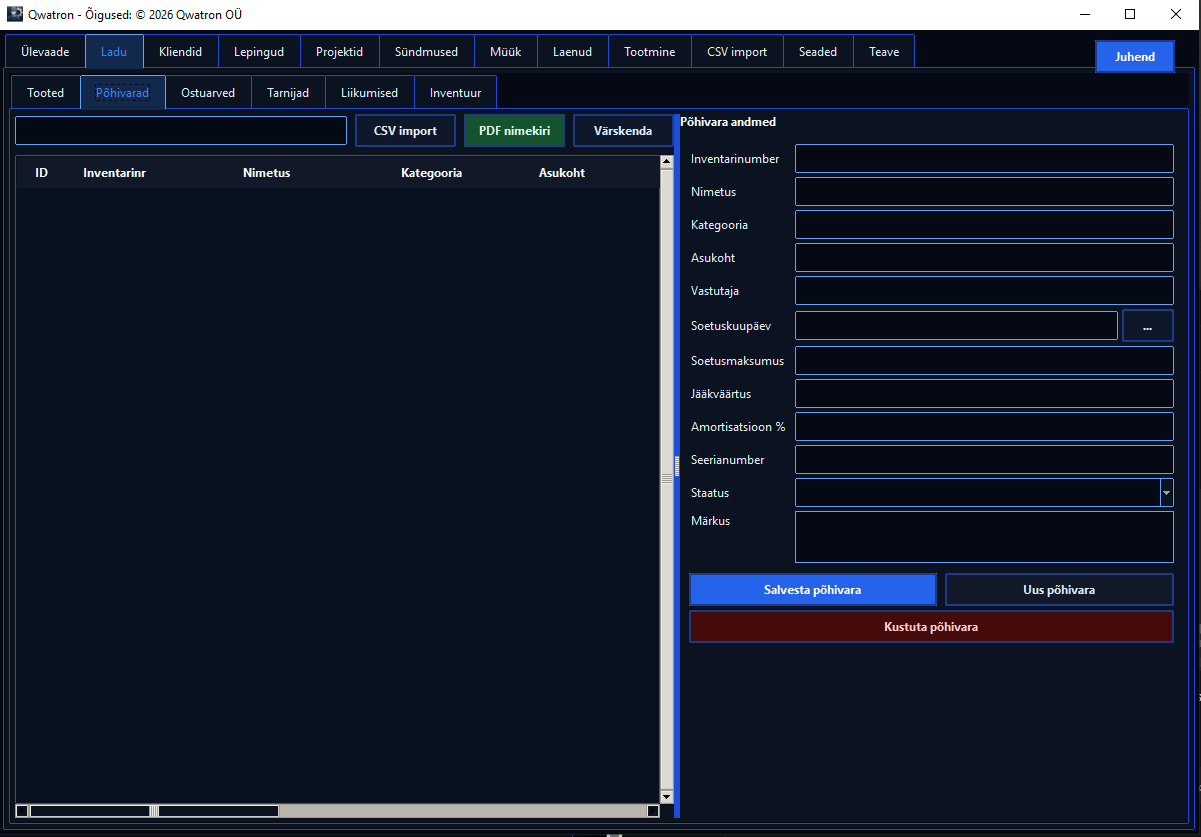Go to the Tootmine tab
This screenshot has height=837, width=1201.
[x=649, y=52]
